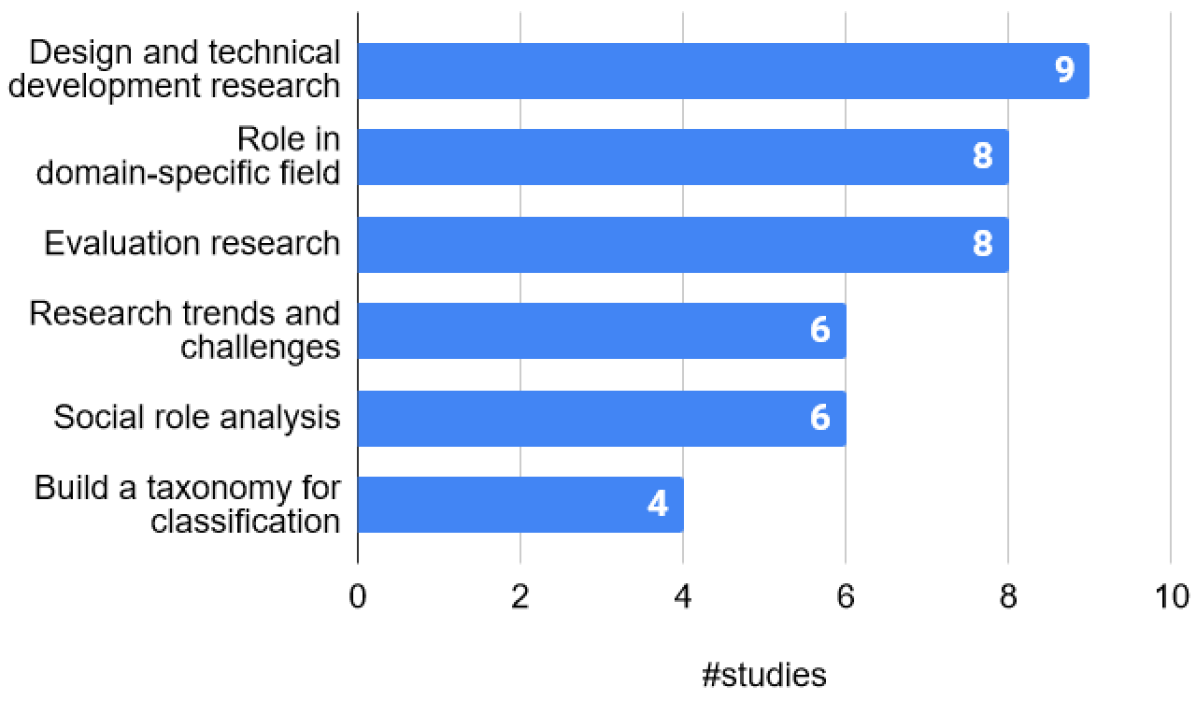Click the x-axis tick label 8
1196x701 pixels.
(1008, 596)
